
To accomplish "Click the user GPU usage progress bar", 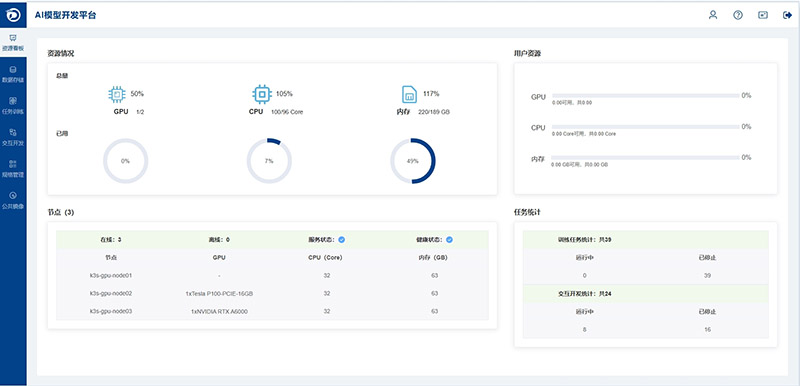I will click(645, 95).
